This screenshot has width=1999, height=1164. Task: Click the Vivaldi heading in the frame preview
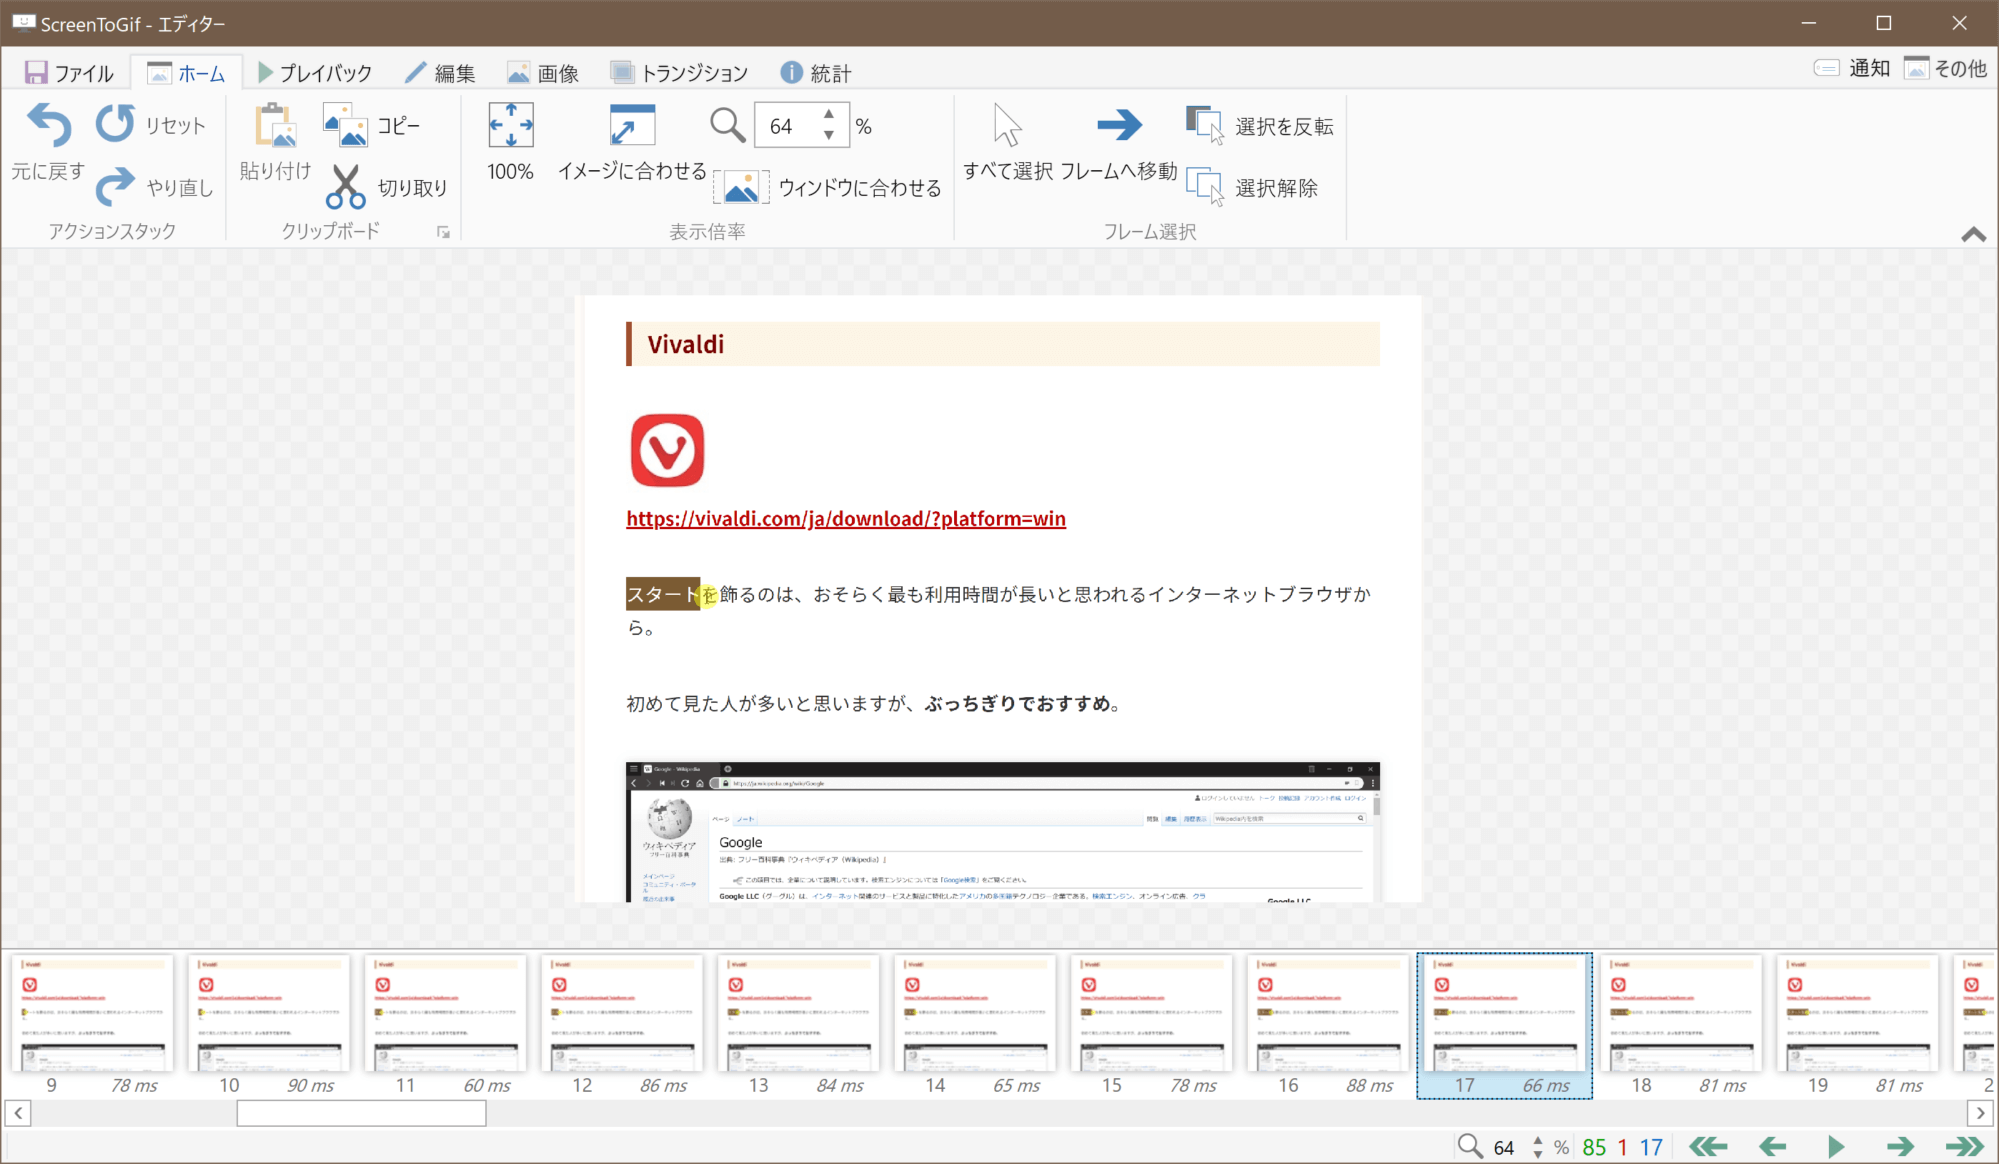pyautogui.click(x=685, y=344)
